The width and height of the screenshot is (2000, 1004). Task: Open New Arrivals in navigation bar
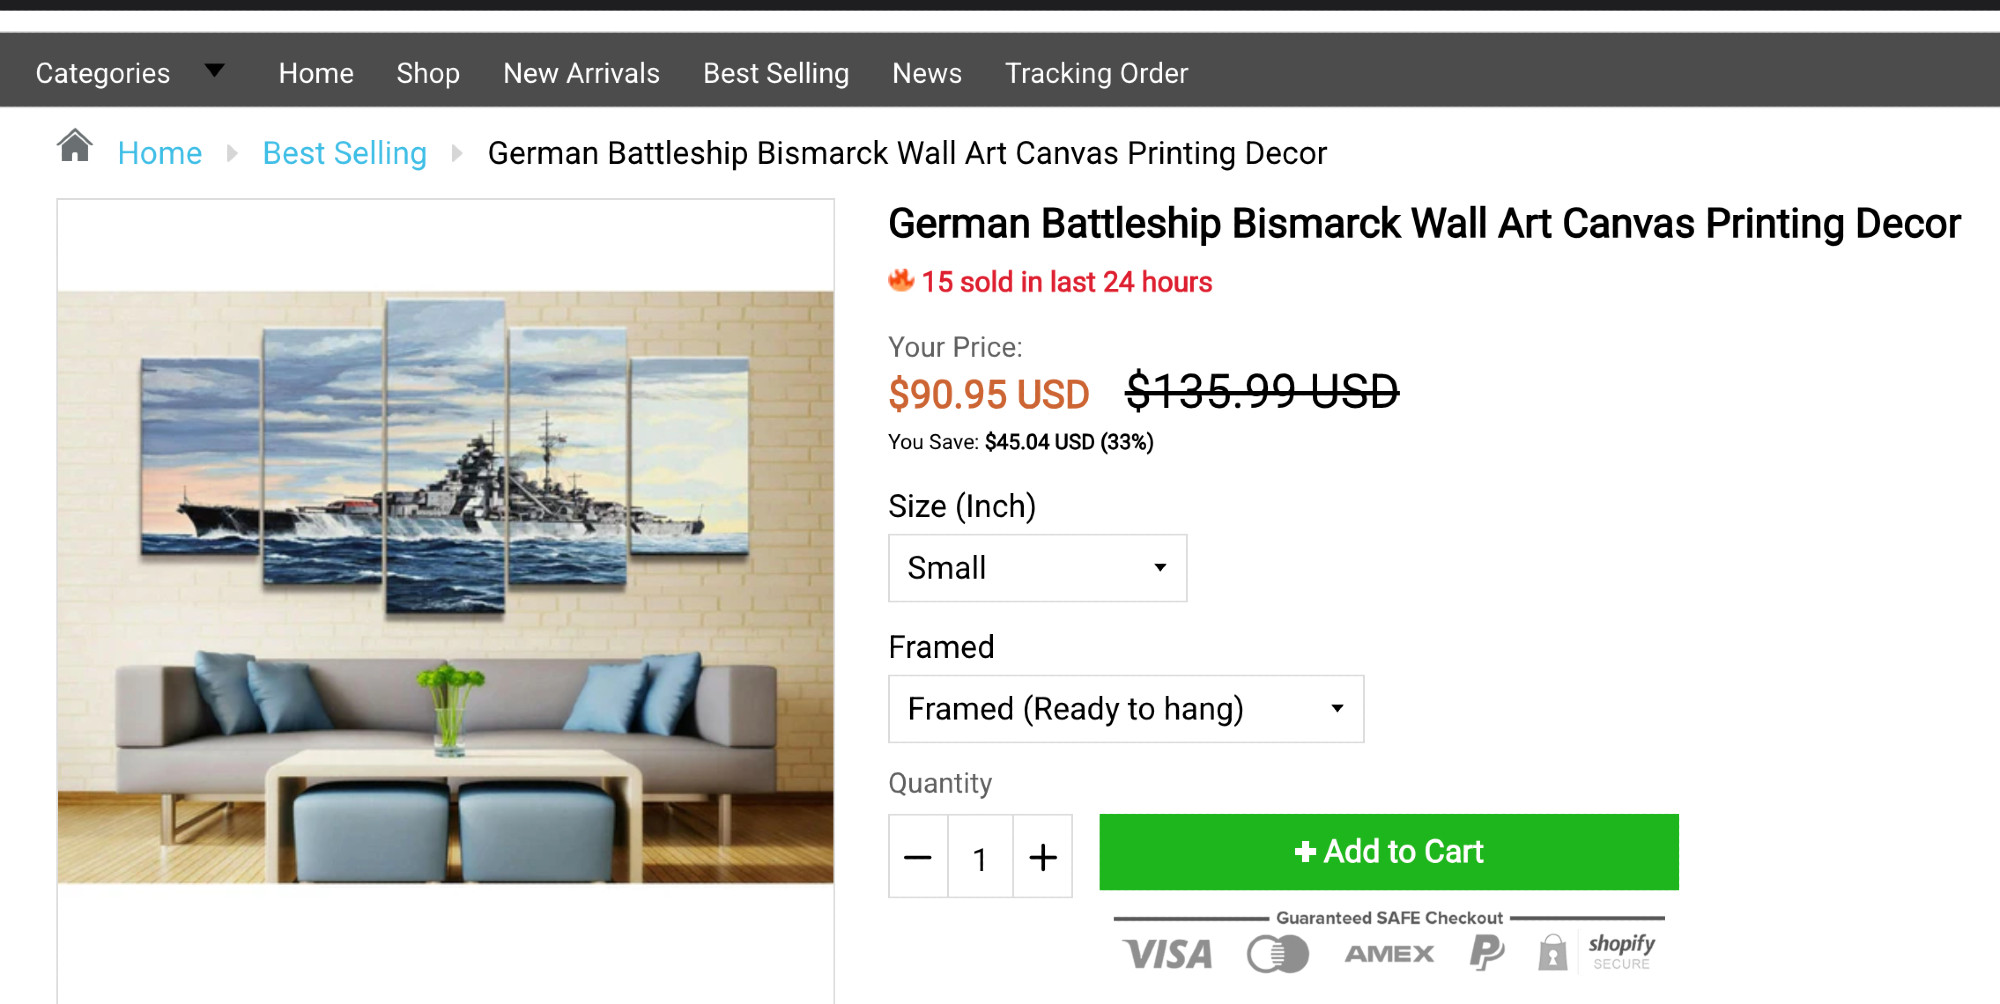581,73
